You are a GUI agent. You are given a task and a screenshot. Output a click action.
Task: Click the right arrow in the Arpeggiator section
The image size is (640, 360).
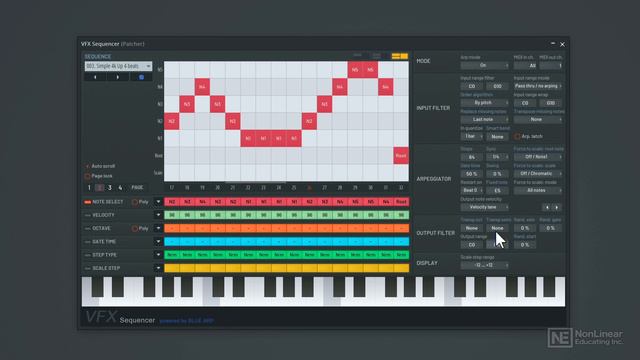click(556, 208)
